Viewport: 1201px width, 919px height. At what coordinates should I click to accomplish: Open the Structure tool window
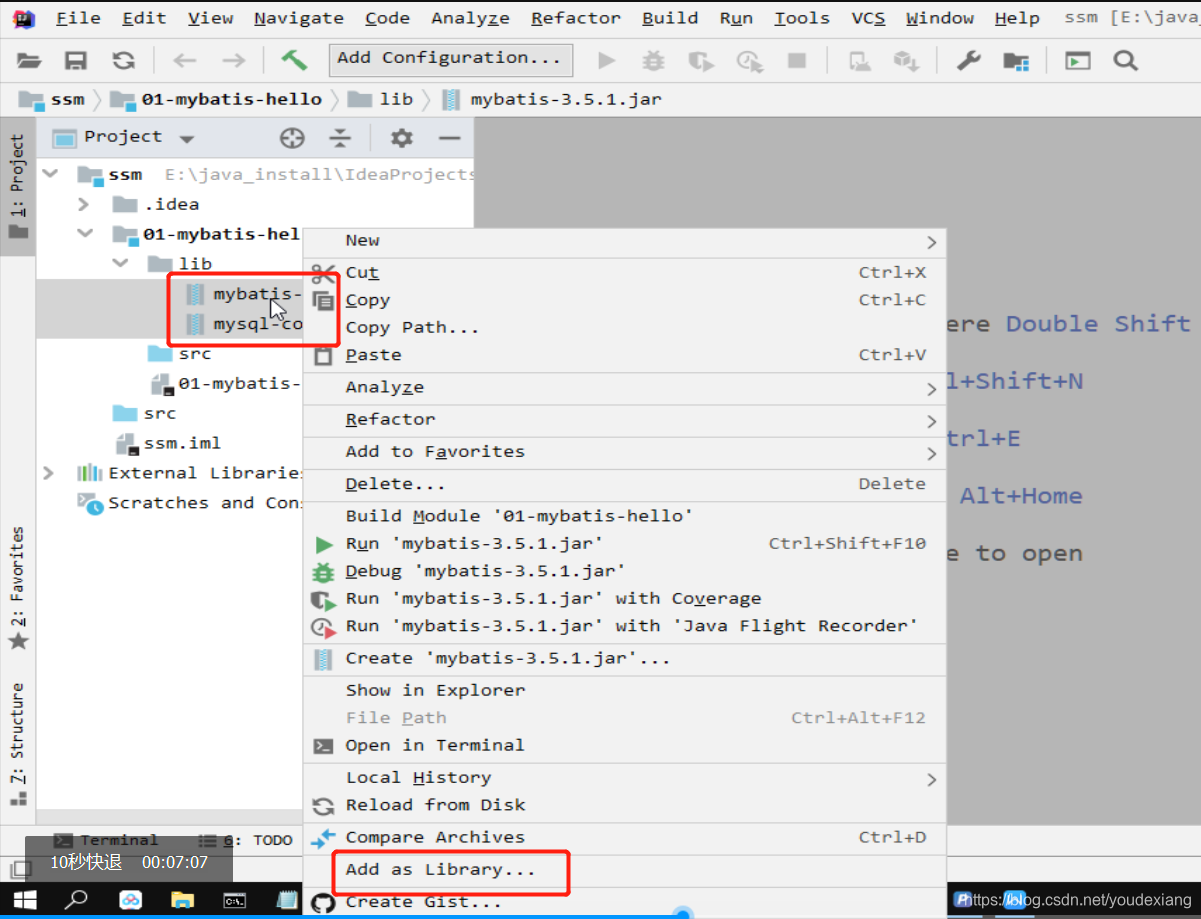point(17,736)
